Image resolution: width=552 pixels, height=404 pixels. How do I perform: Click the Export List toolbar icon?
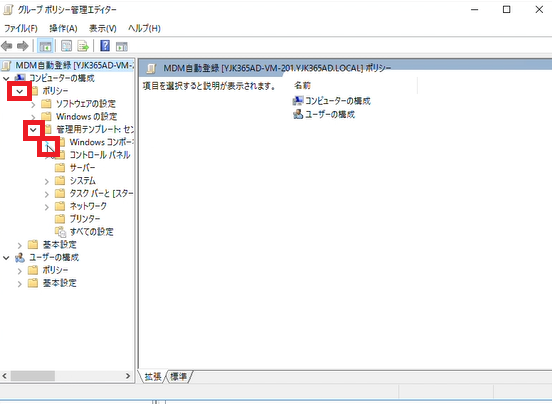click(x=83, y=46)
